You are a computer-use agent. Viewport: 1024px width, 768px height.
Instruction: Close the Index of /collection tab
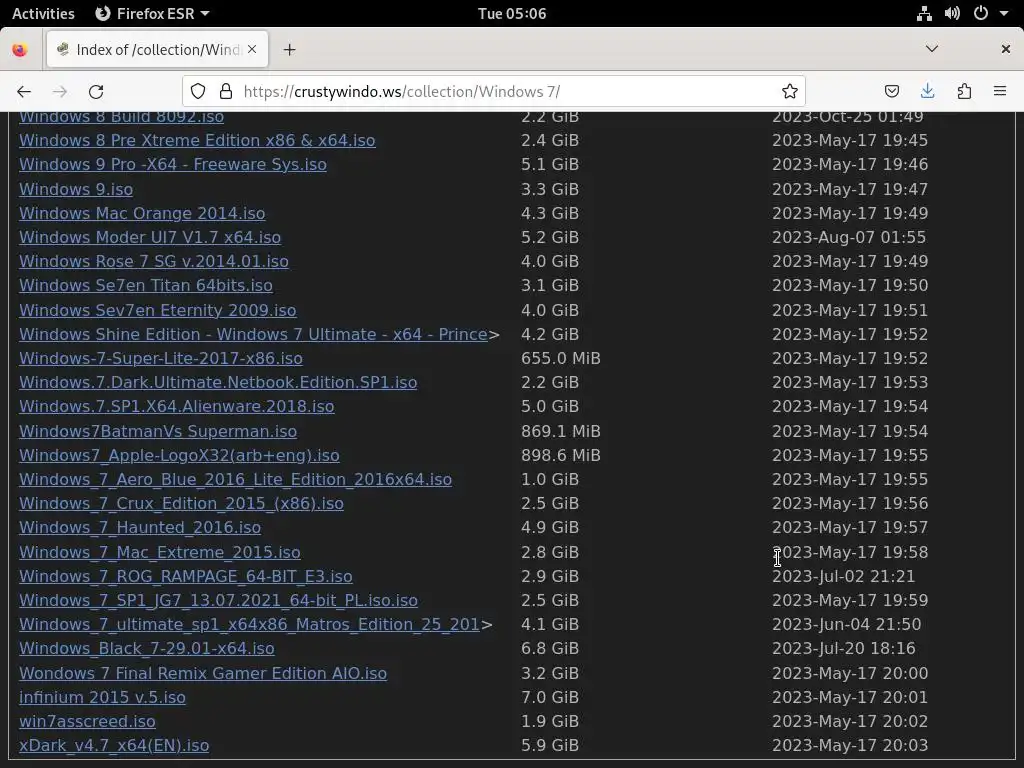coord(252,50)
